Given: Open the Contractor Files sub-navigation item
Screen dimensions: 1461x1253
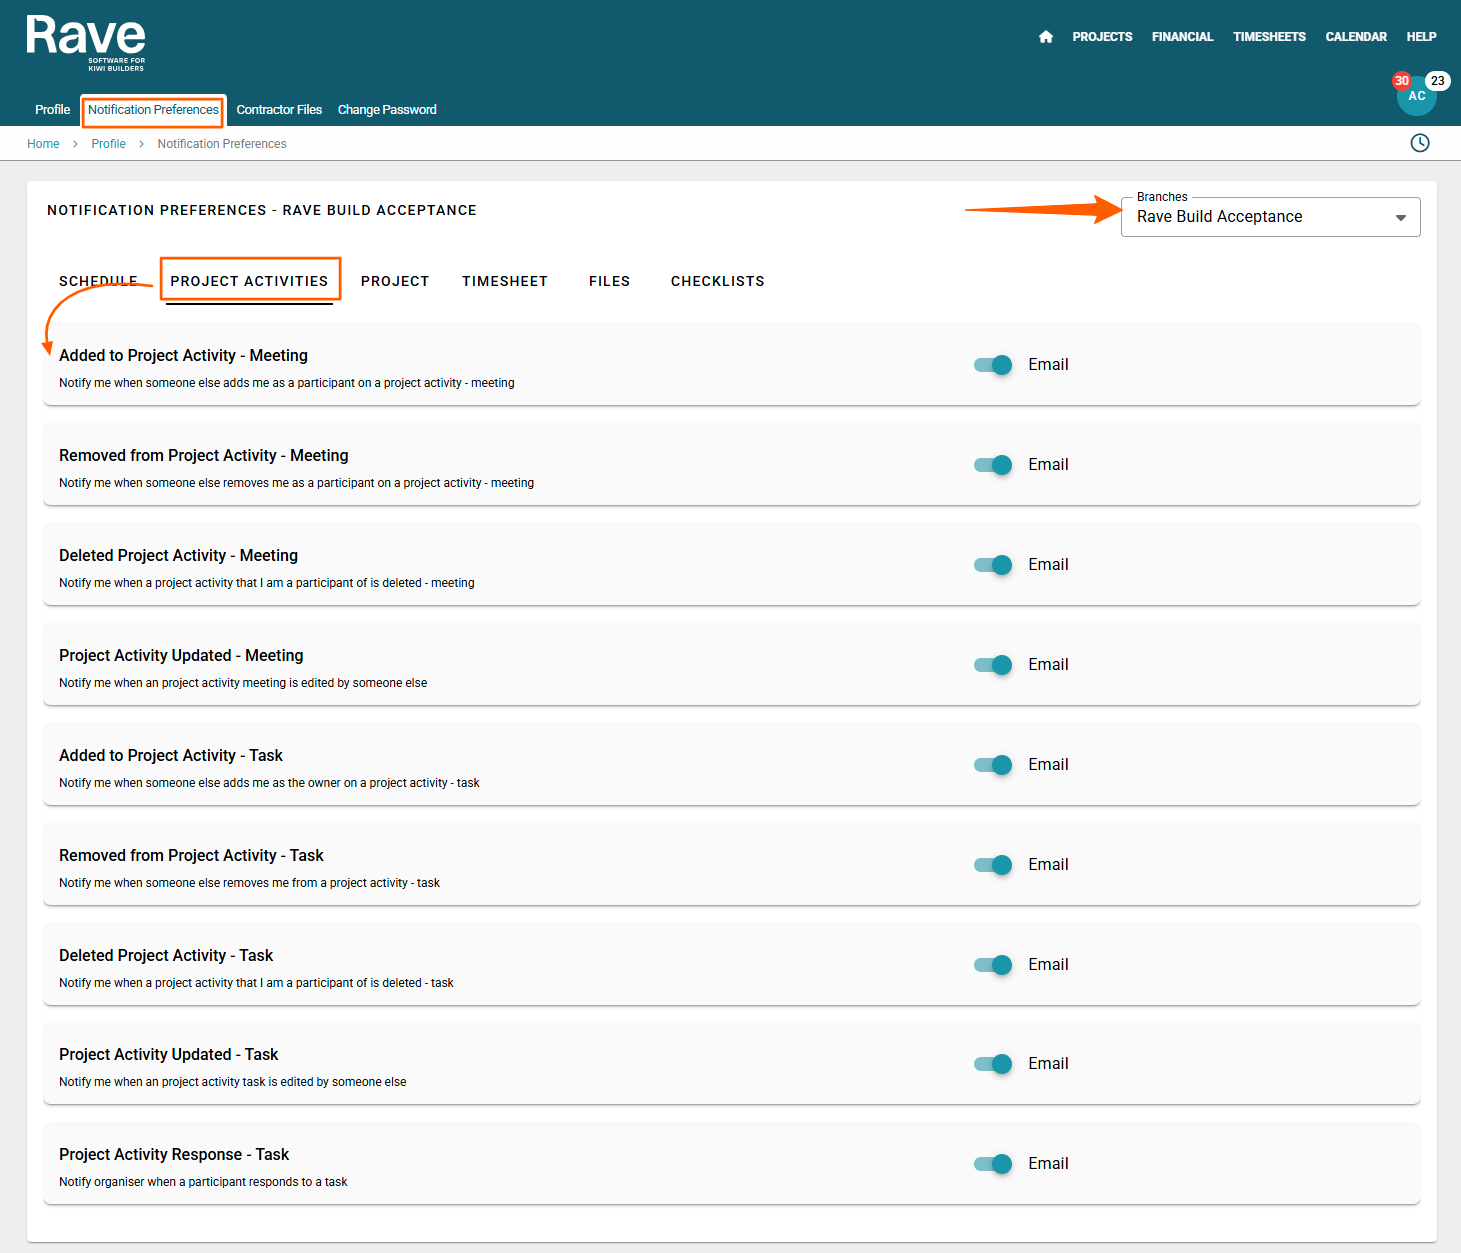Looking at the screenshot, I should coord(279,110).
